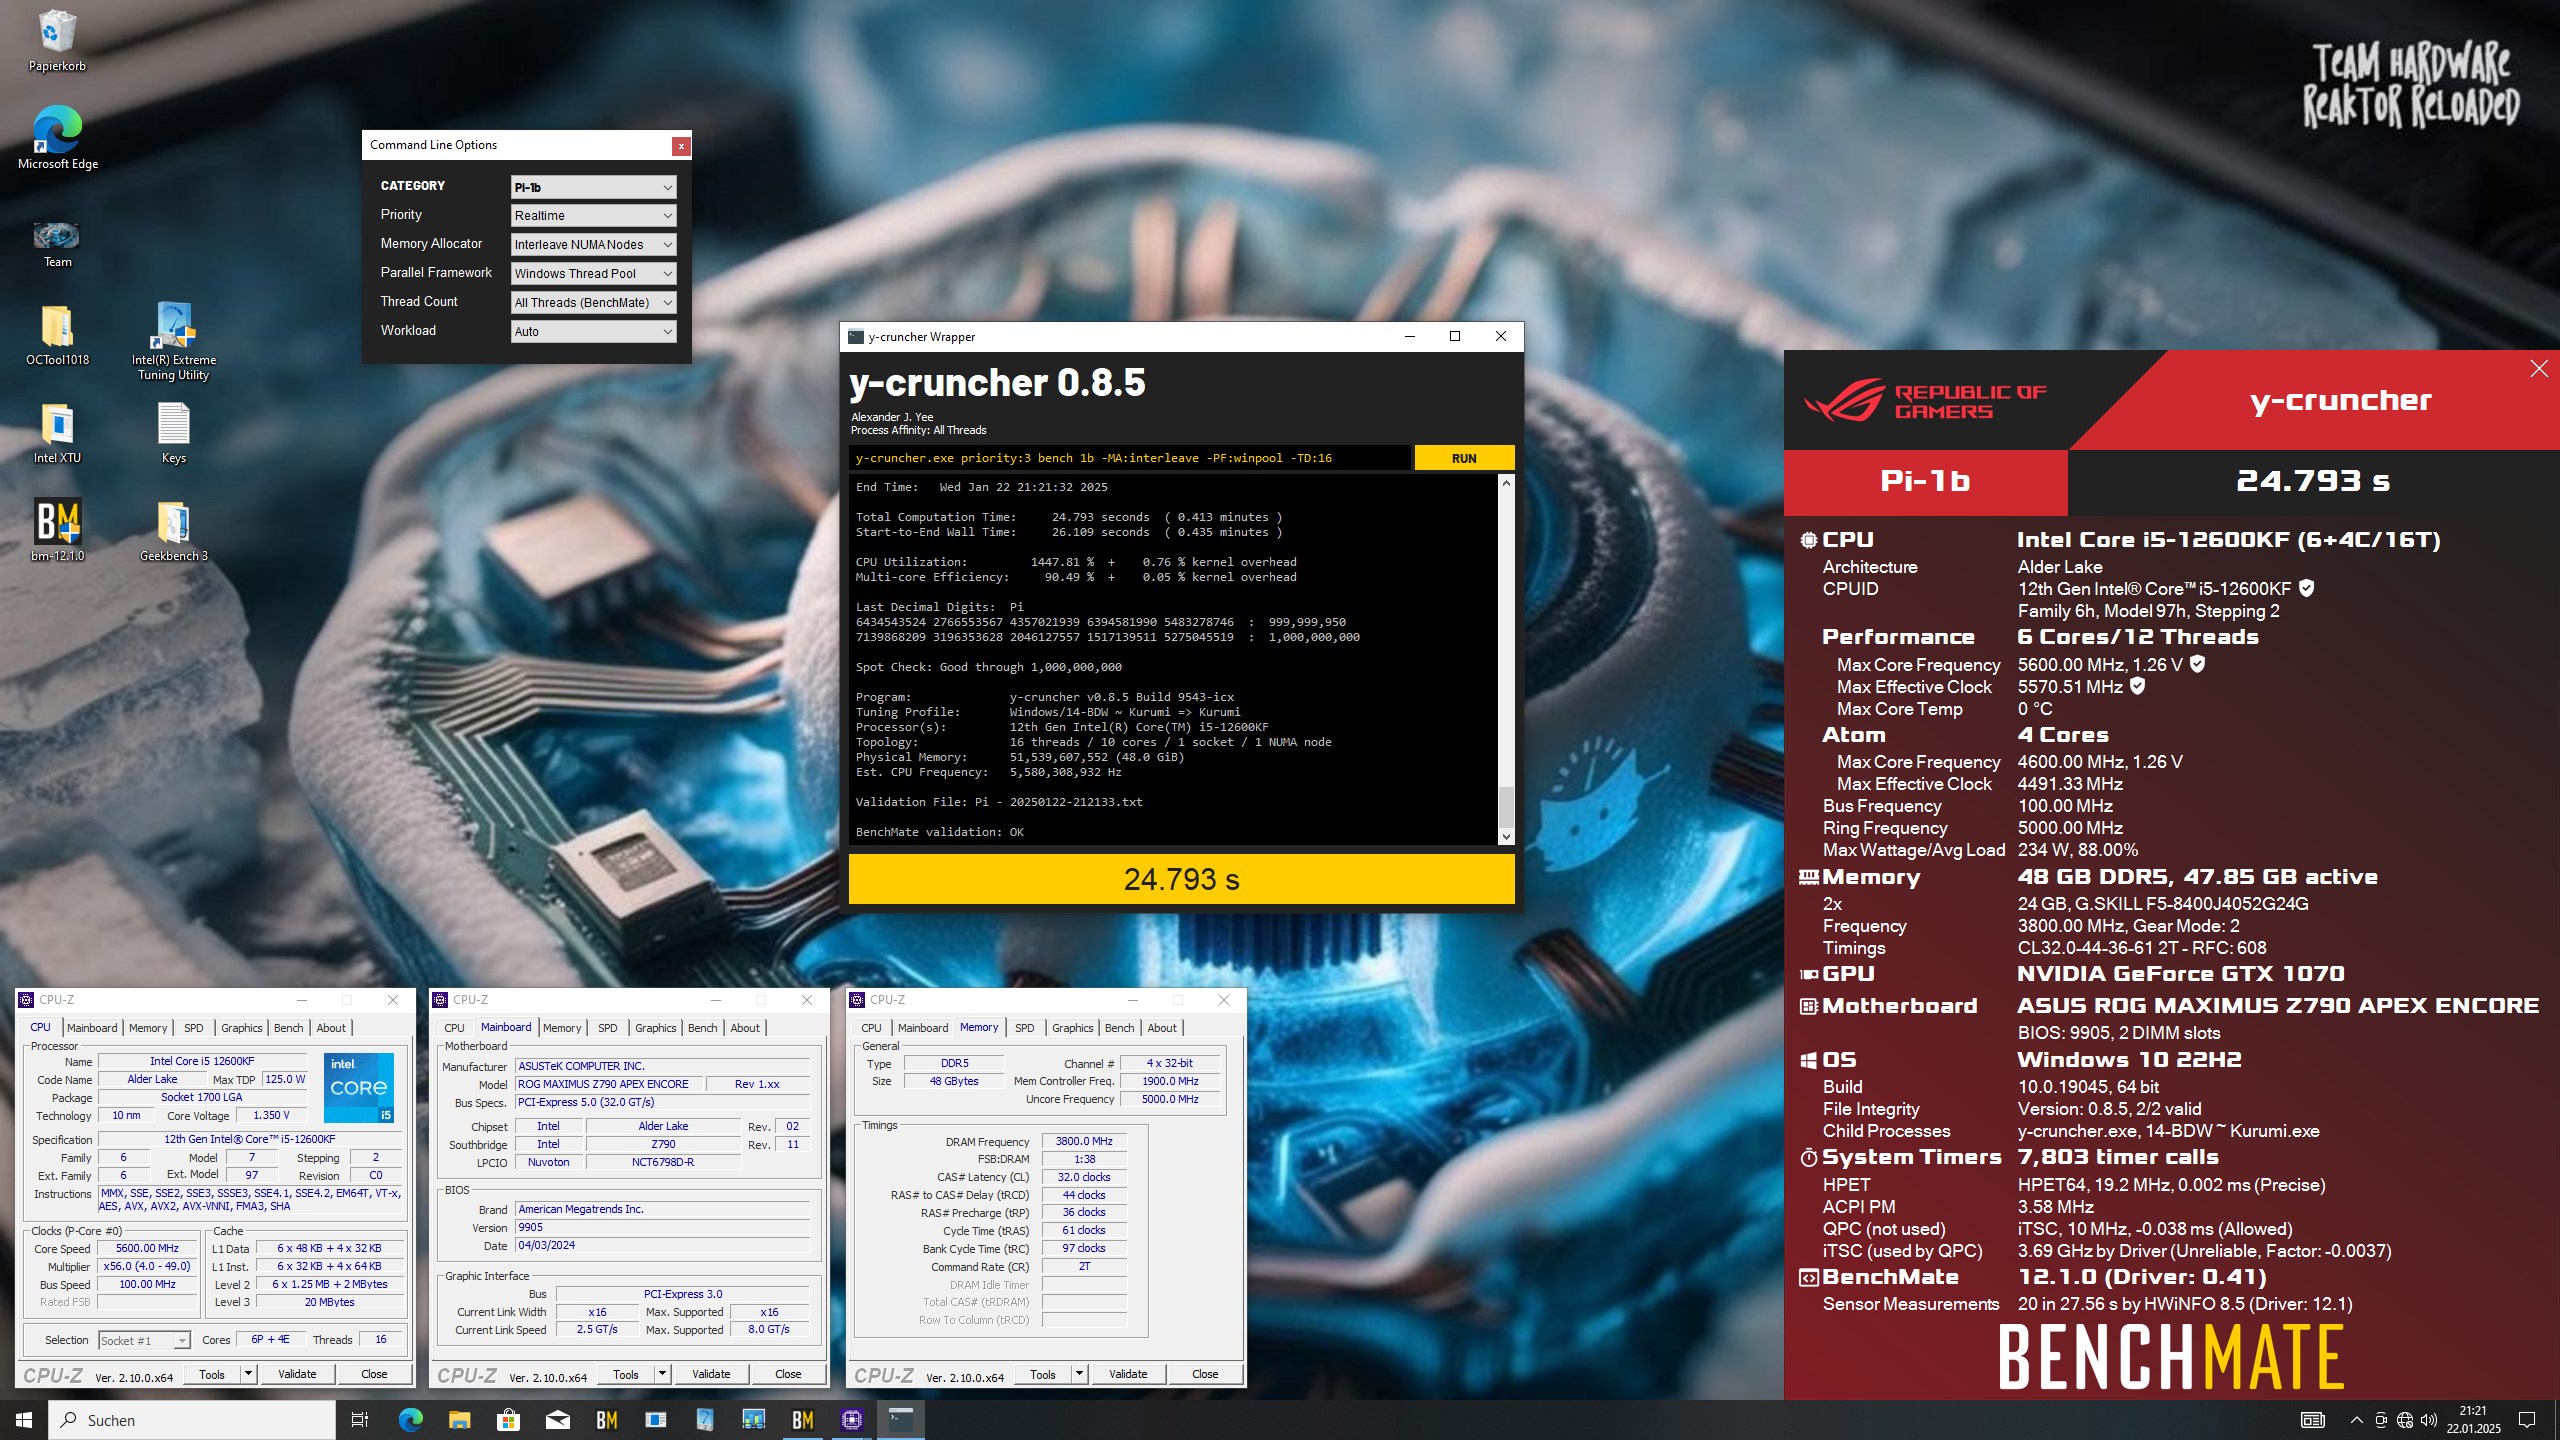This screenshot has height=1440, width=2560.
Task: Expand the Thread Count dropdown
Action: point(593,303)
